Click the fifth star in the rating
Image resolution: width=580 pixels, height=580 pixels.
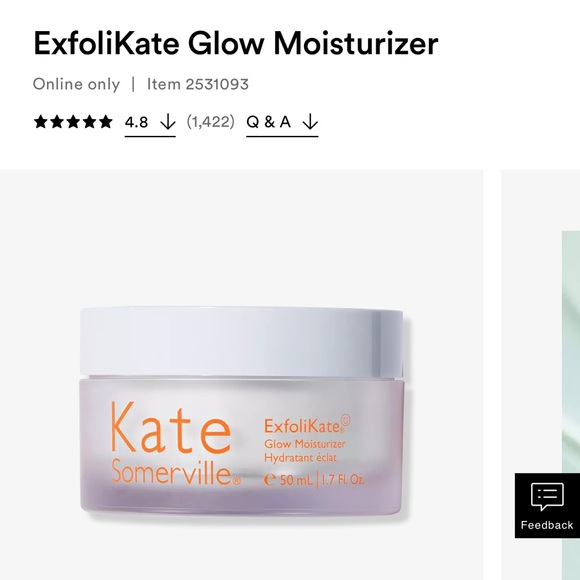[x=105, y=122]
